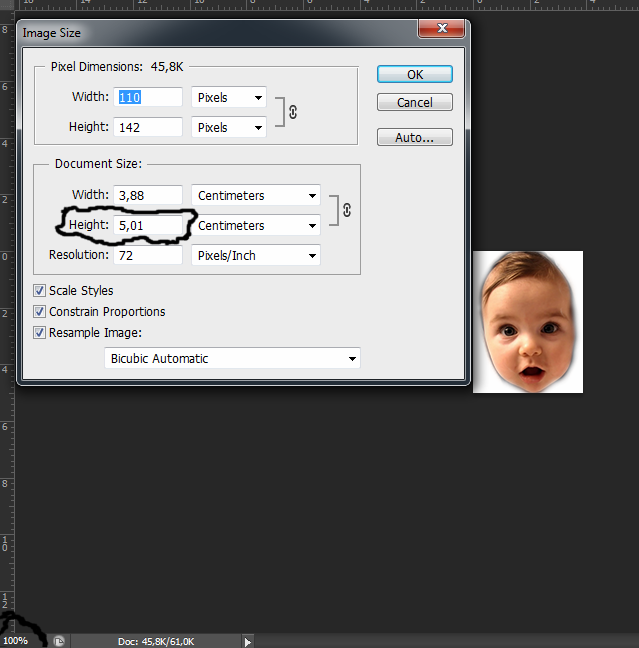Open the document Width Centimeters dropdown
639x648 pixels.
(256, 195)
